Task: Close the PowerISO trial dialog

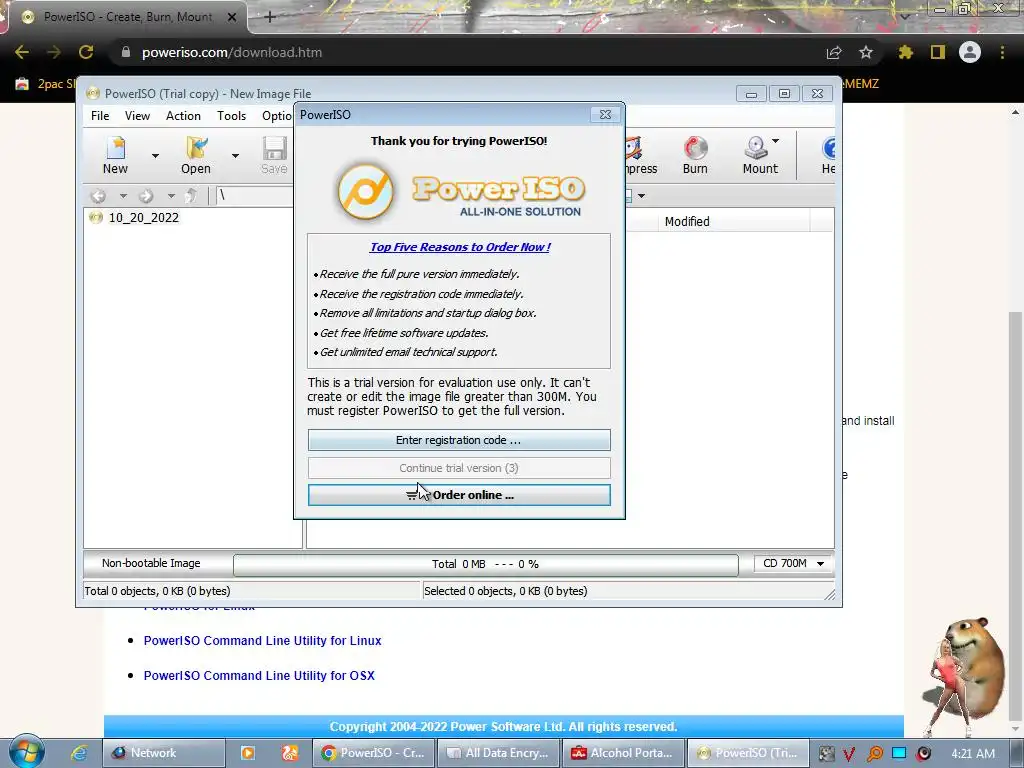Action: point(605,114)
